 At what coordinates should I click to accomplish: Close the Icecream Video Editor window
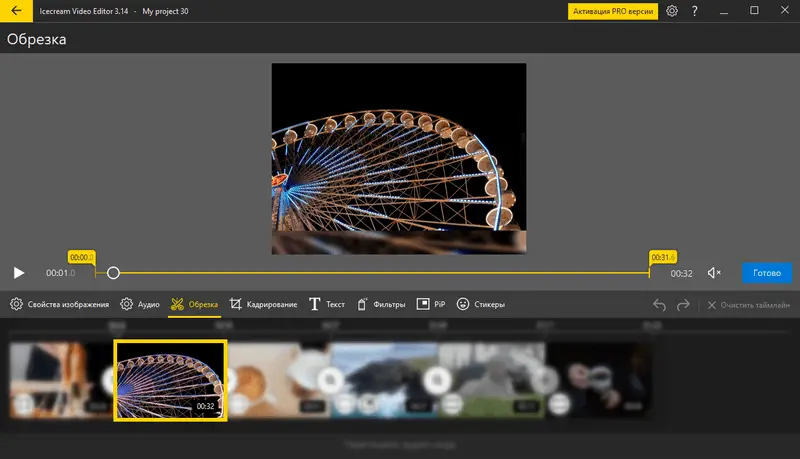(785, 10)
